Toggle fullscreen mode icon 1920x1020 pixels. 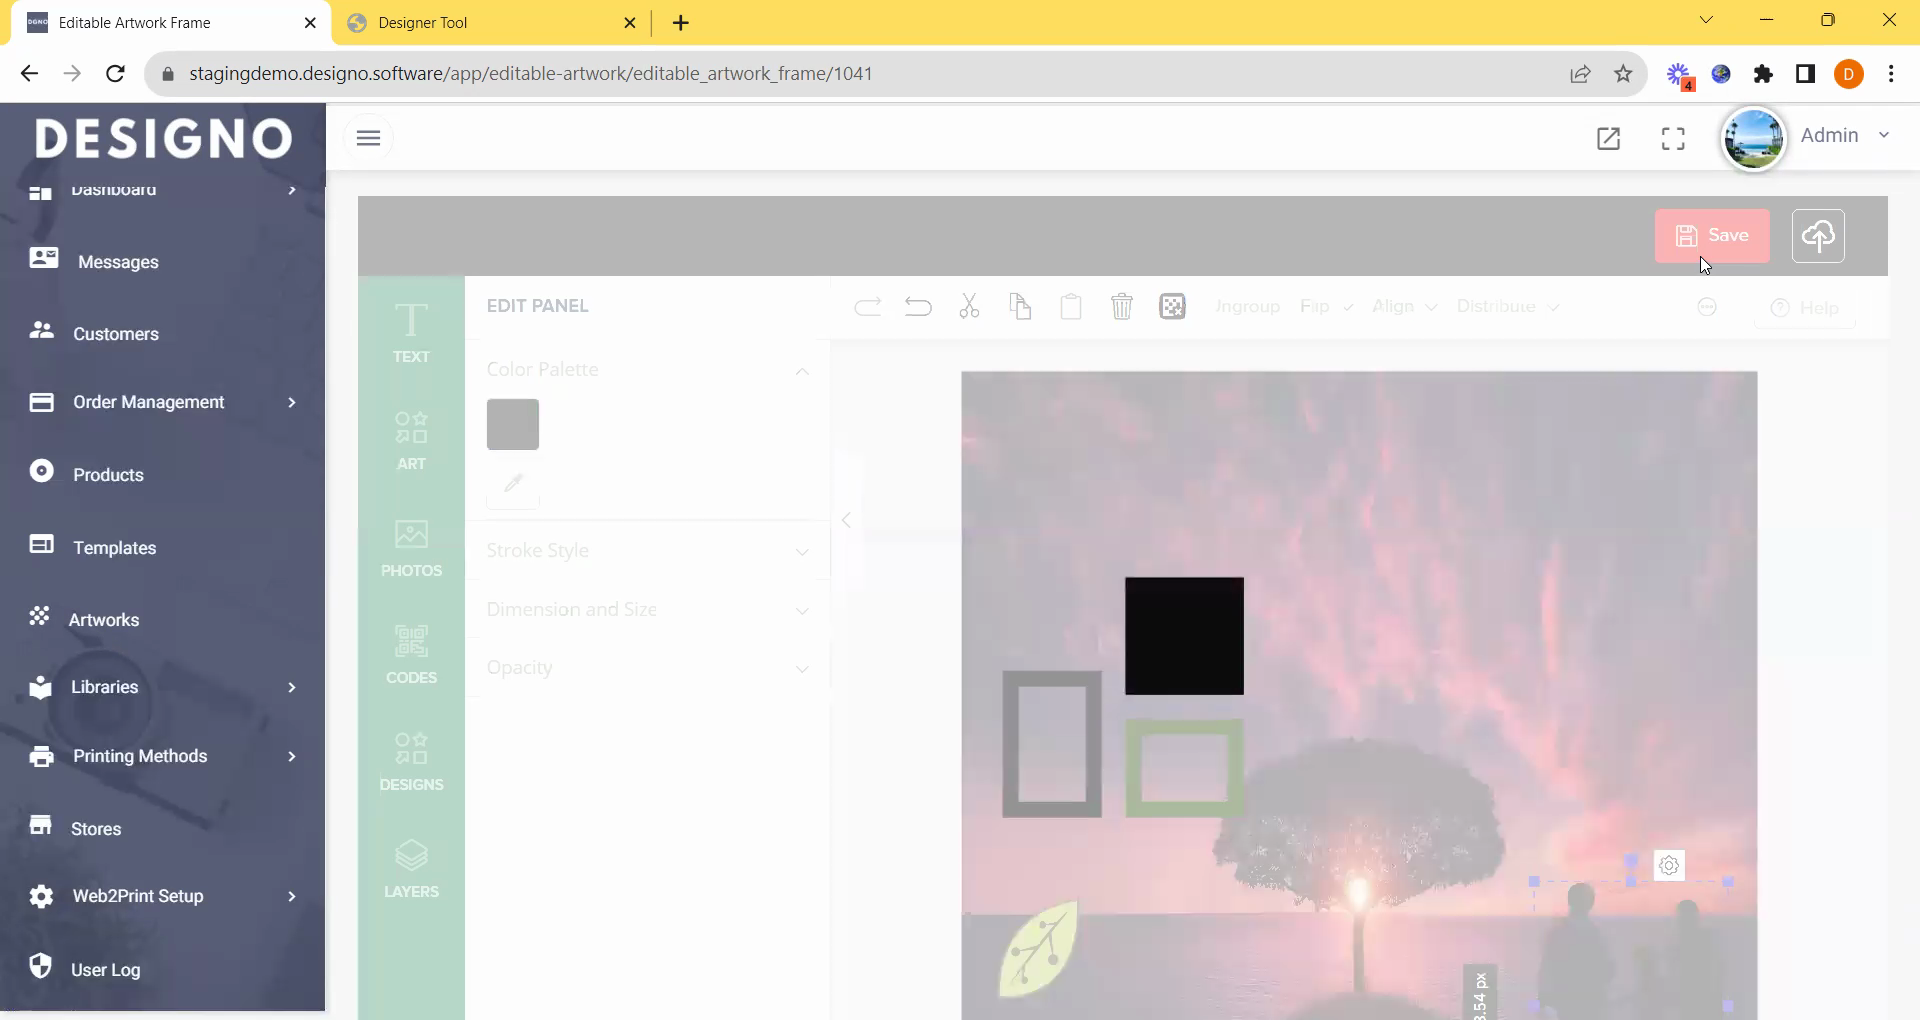1672,138
